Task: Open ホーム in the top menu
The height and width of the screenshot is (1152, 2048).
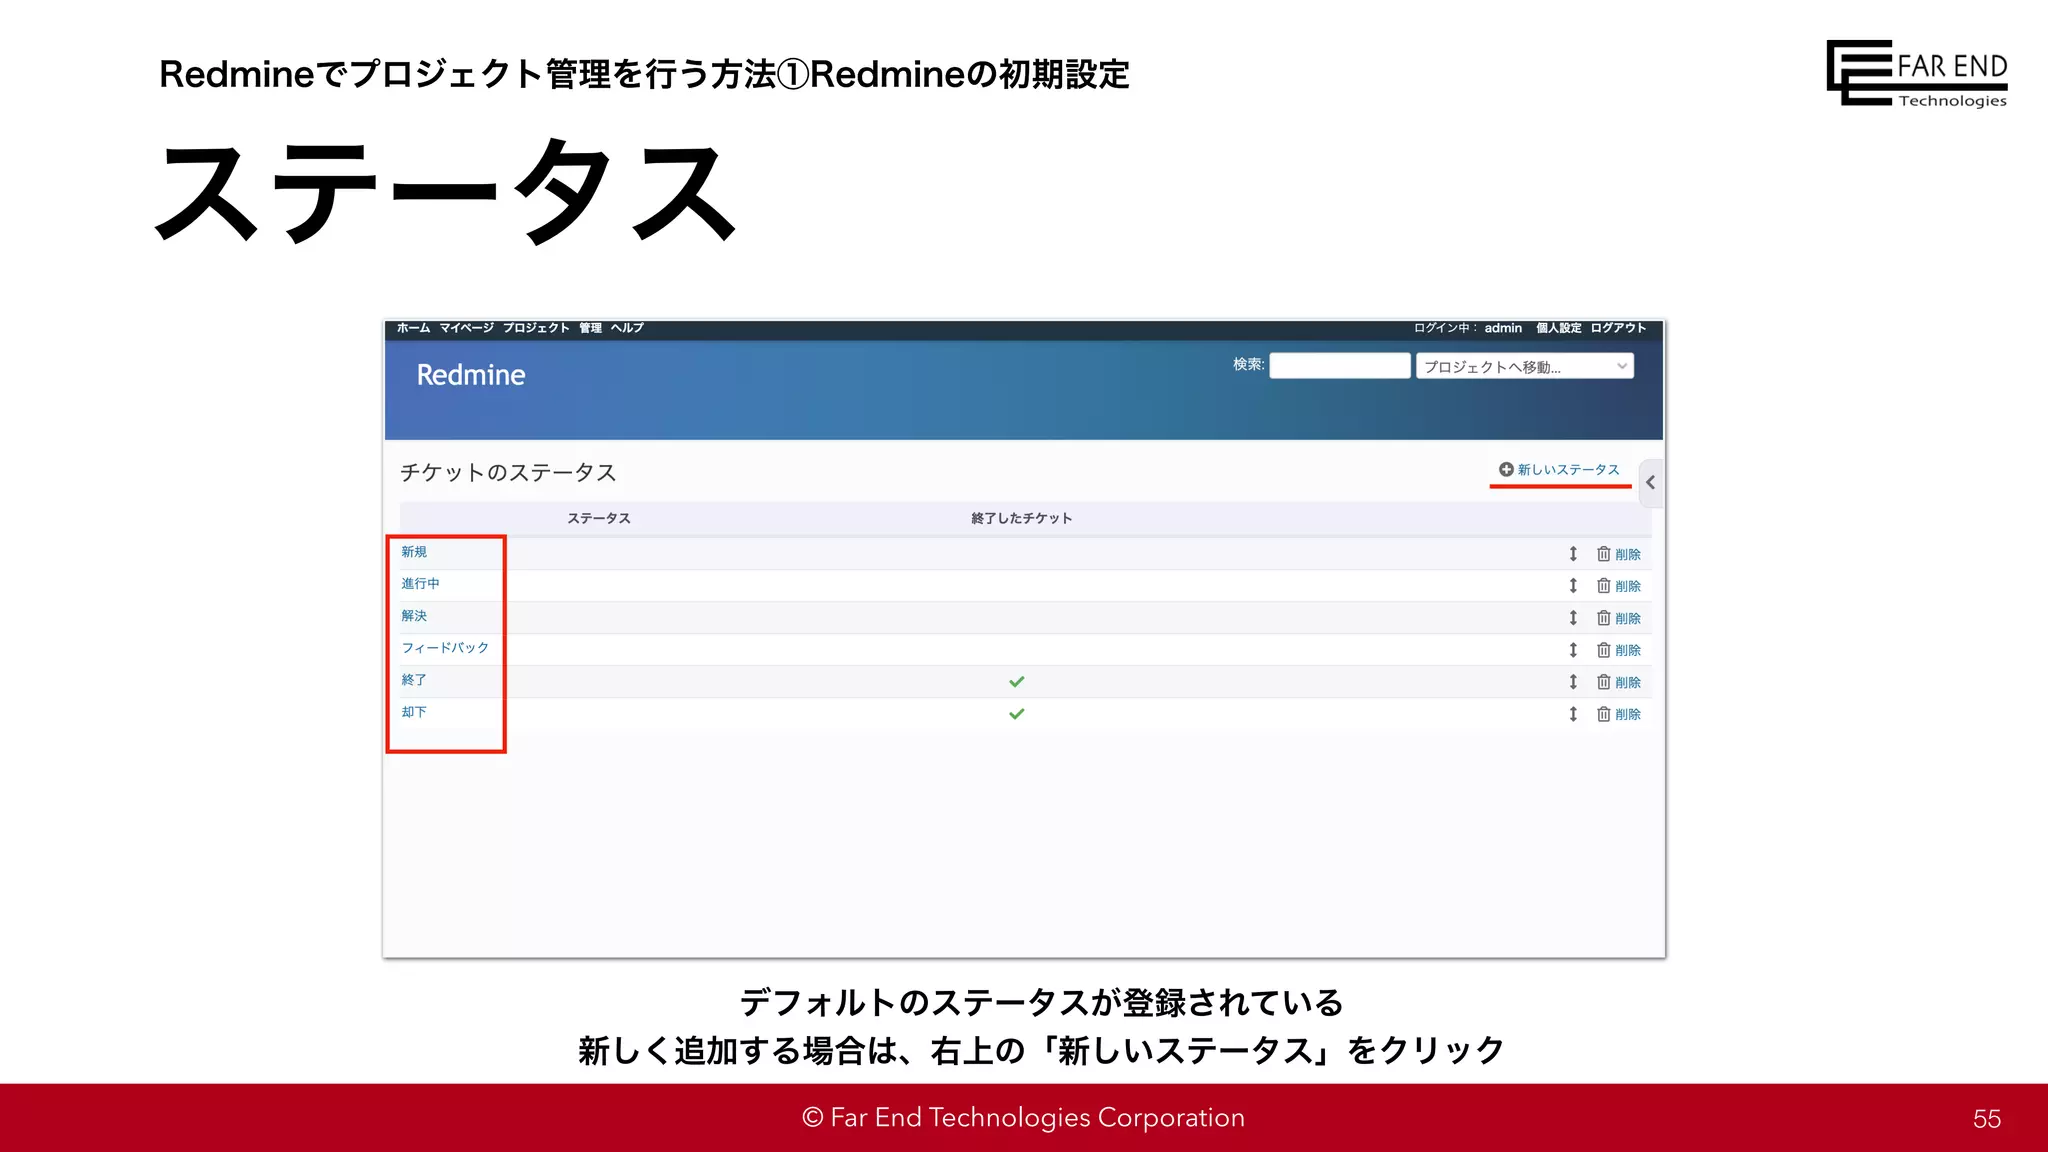Action: pyautogui.click(x=413, y=328)
